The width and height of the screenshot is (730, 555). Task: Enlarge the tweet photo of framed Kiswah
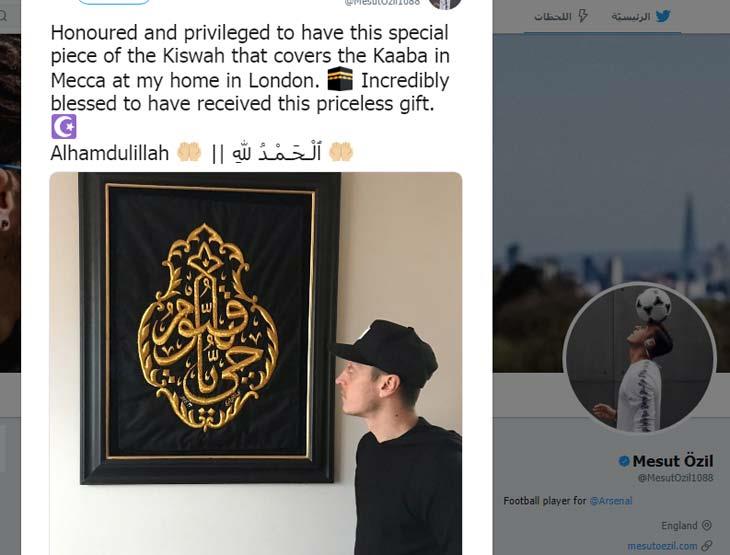coord(256,362)
